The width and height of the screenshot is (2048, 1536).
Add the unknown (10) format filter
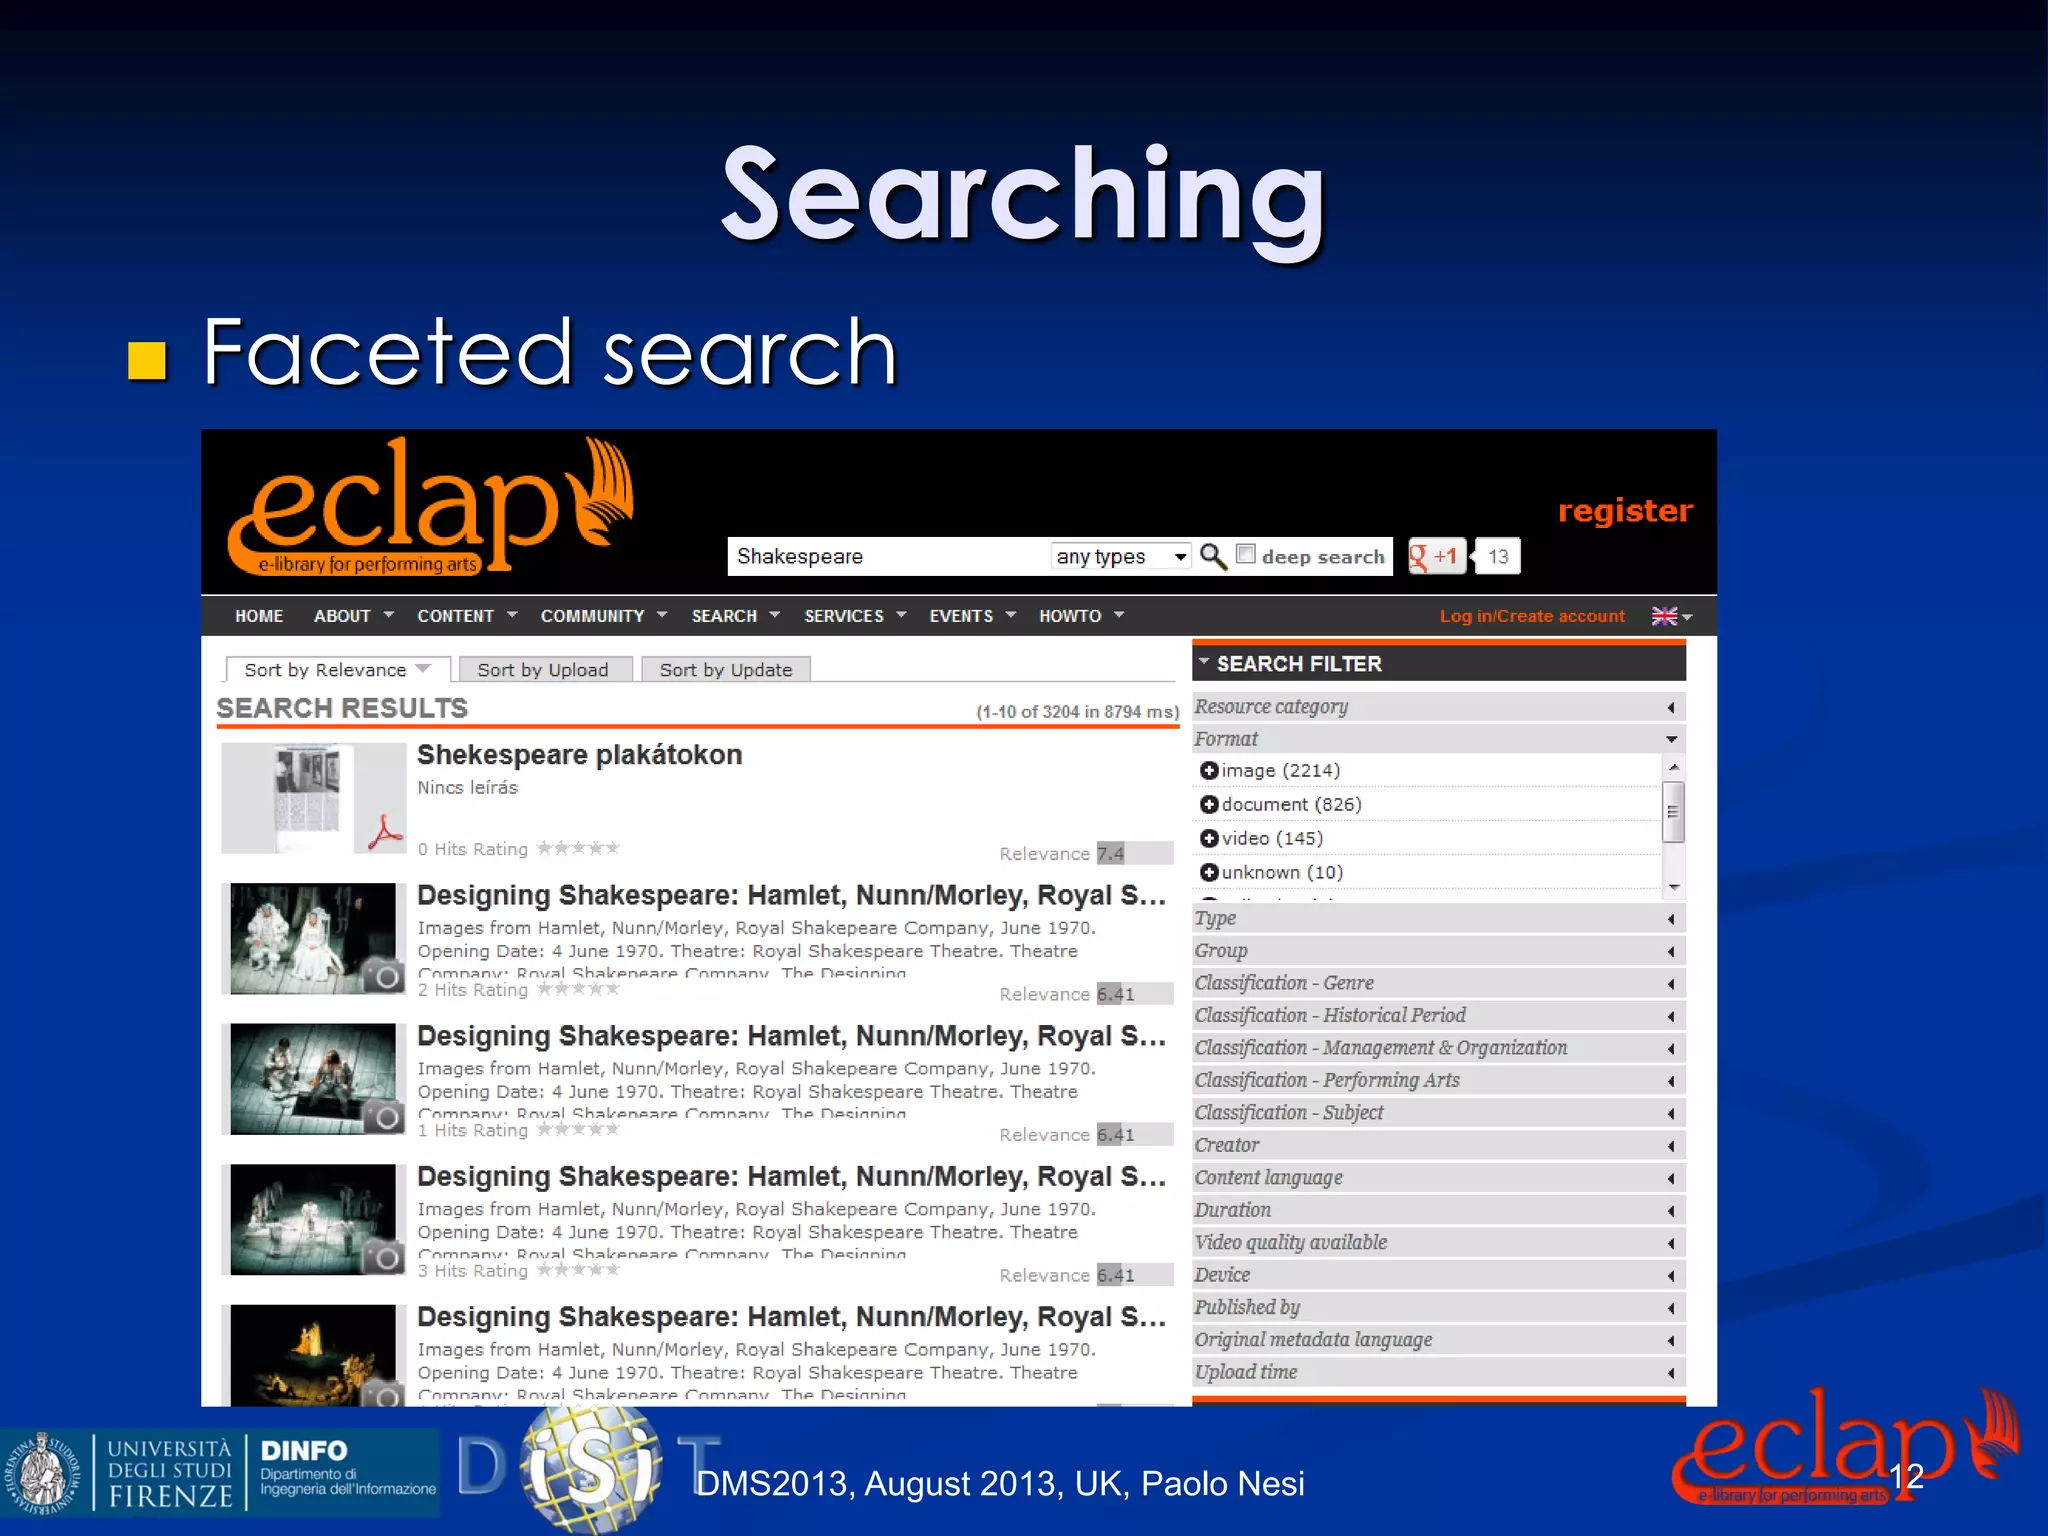[x=1209, y=872]
